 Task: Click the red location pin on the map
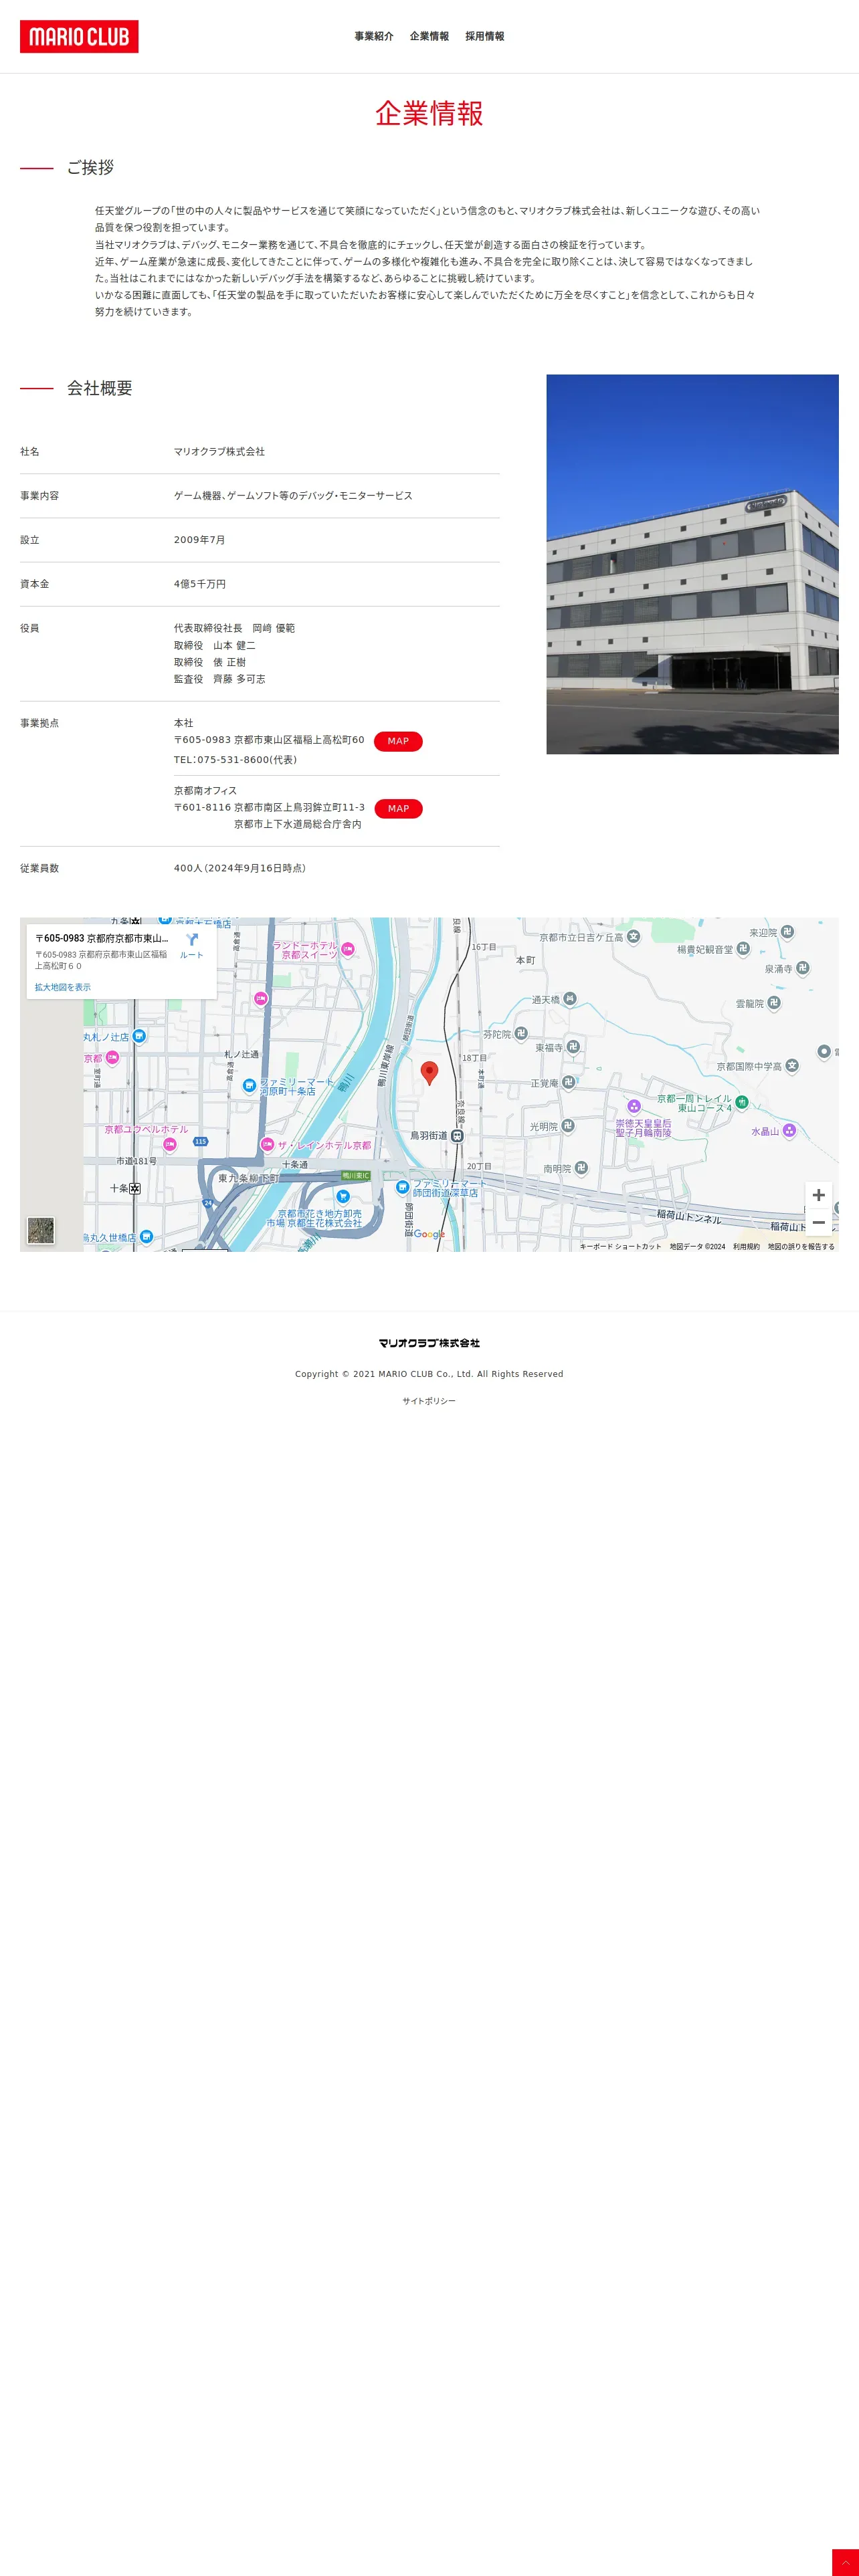429,1073
